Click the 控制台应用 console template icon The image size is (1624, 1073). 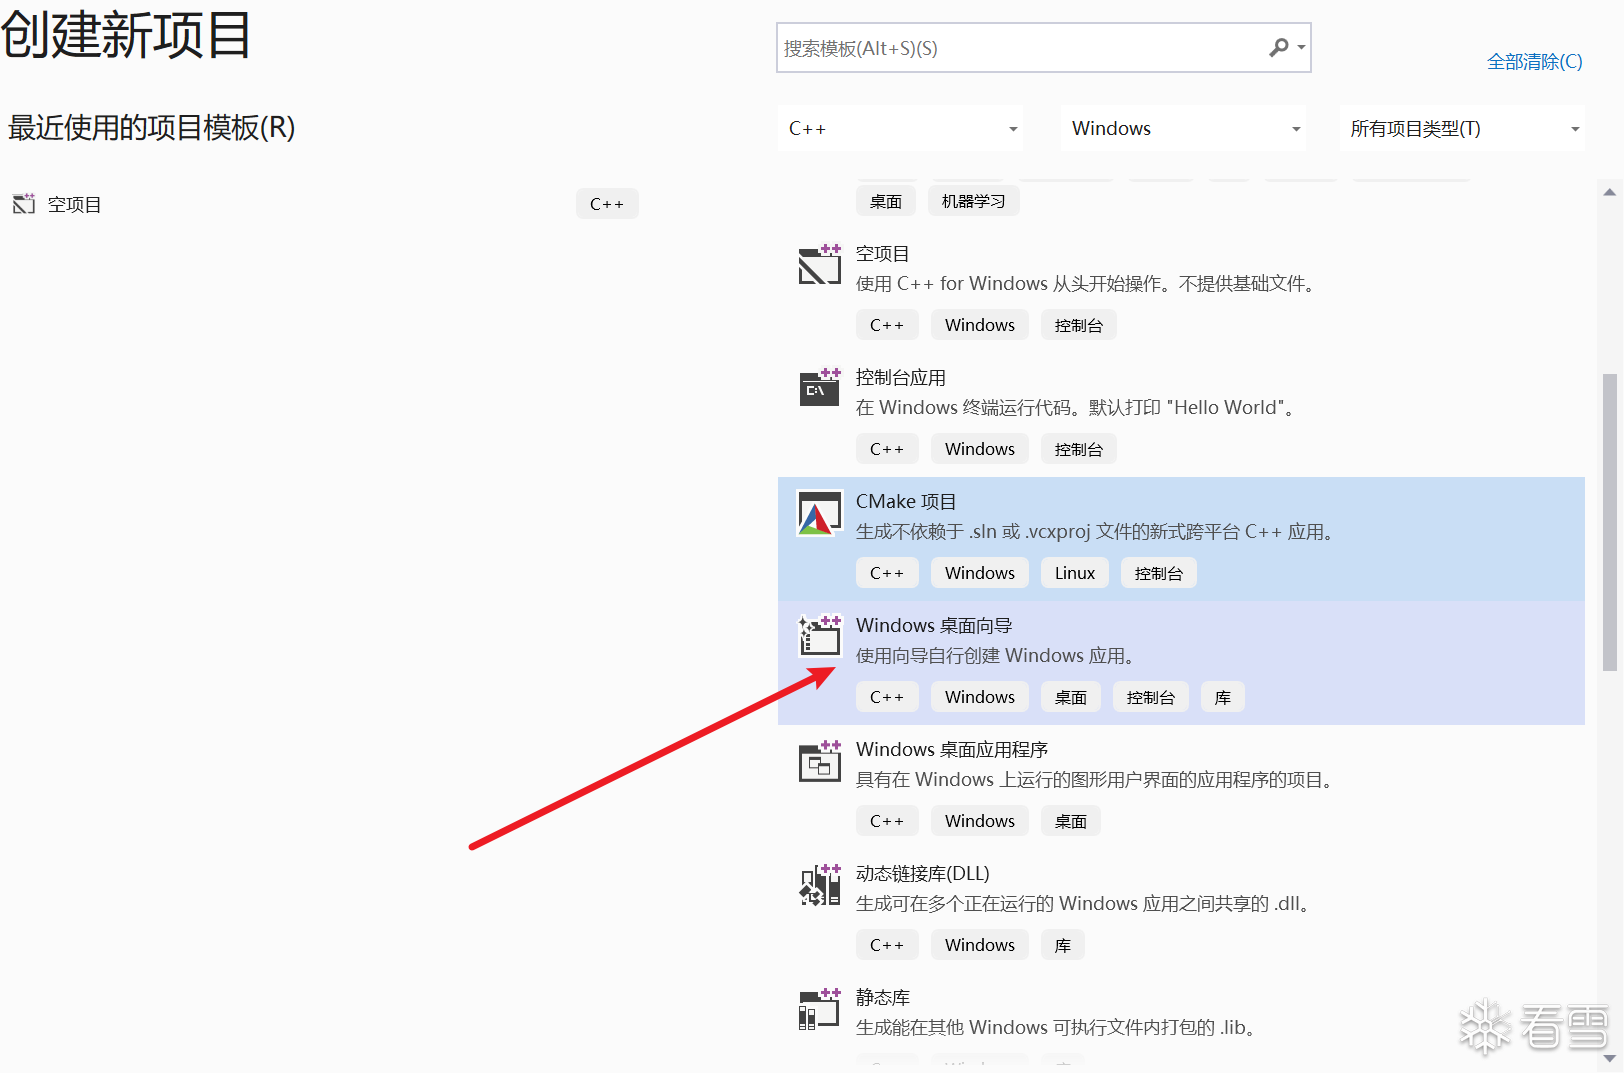819,388
